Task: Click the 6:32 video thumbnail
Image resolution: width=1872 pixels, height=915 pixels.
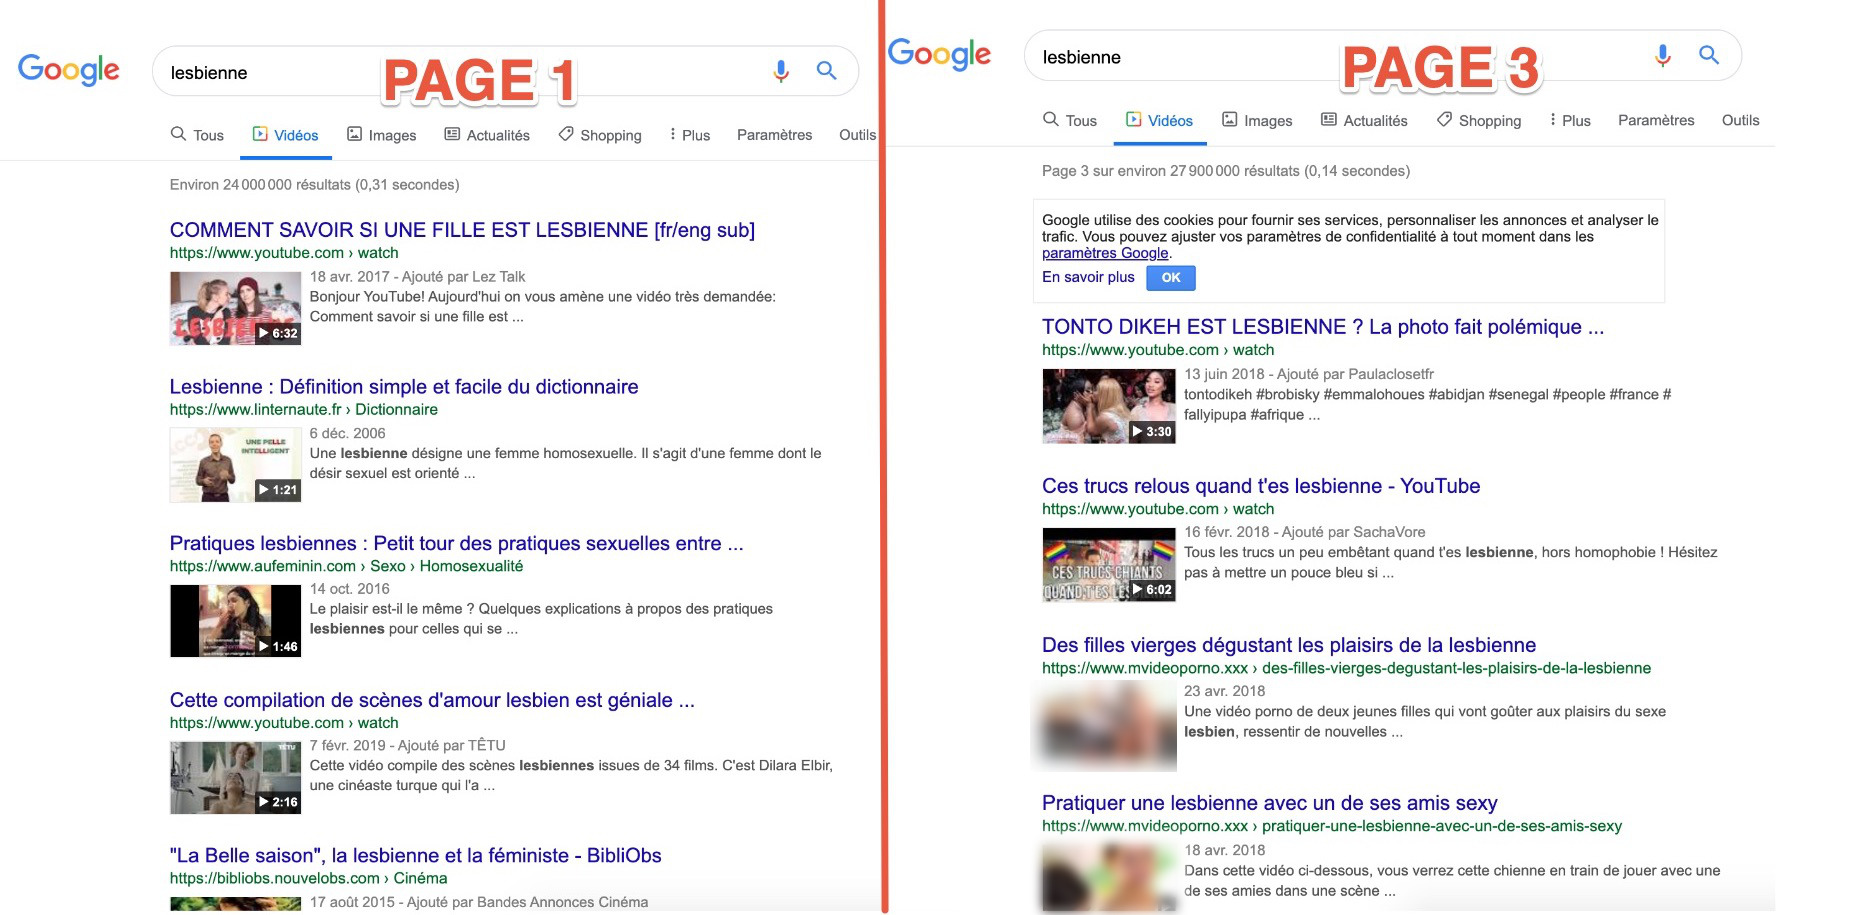Action: 235,309
